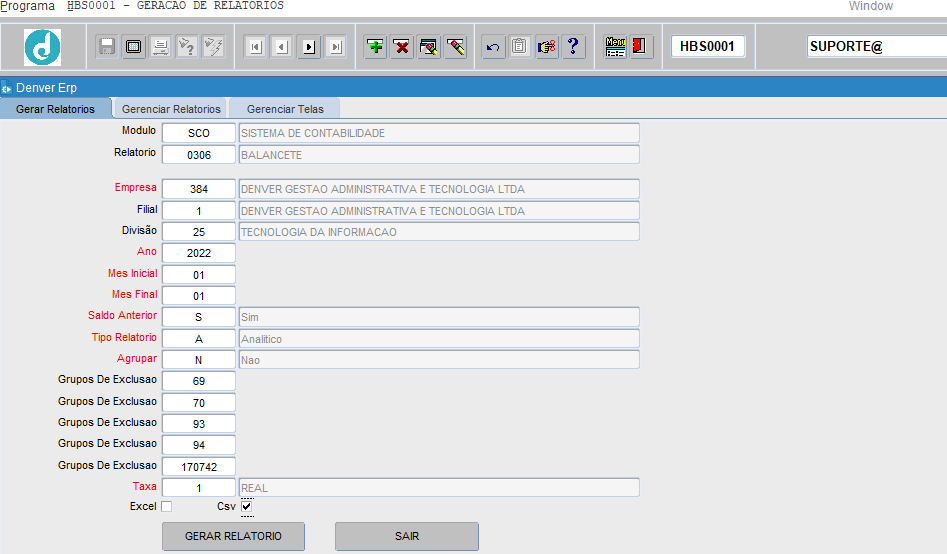Switch to the Gerar Relatorios tab
The width and height of the screenshot is (947, 554).
pyautogui.click(x=56, y=109)
